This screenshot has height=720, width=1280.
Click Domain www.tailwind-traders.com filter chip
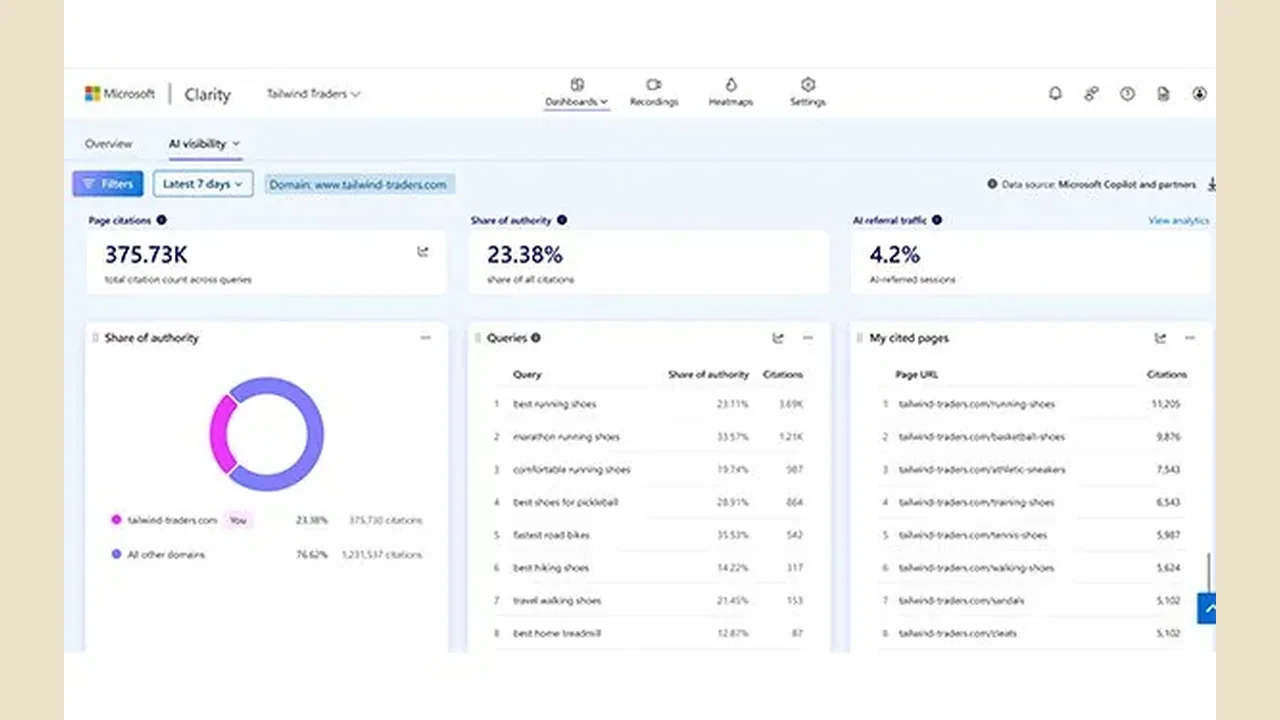pyautogui.click(x=359, y=184)
